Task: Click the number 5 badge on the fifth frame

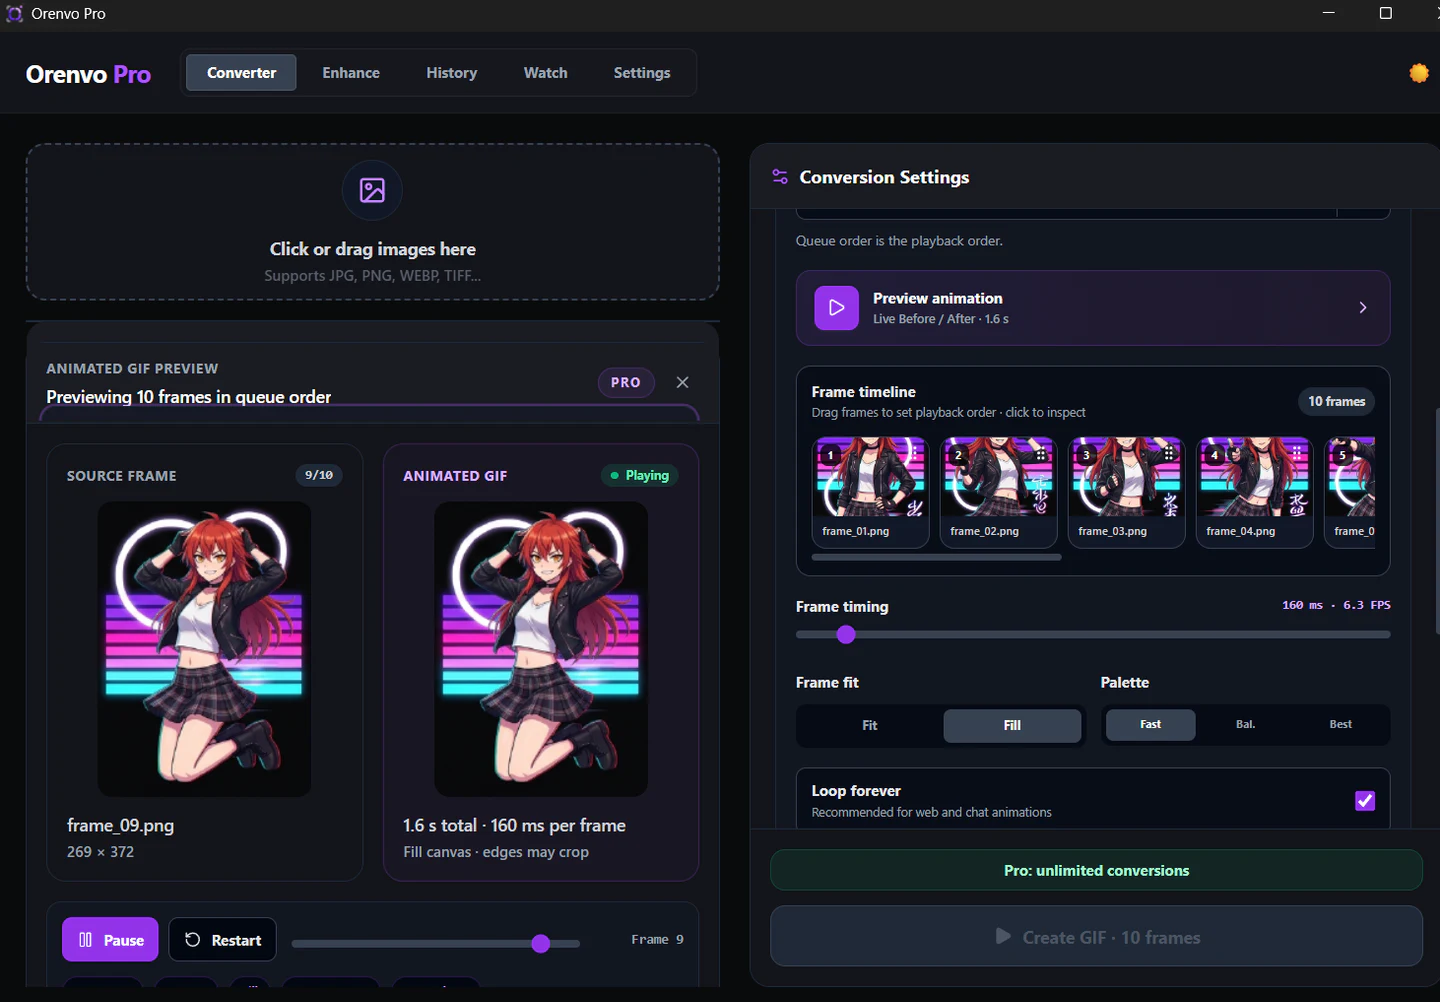Action: pyautogui.click(x=1342, y=455)
